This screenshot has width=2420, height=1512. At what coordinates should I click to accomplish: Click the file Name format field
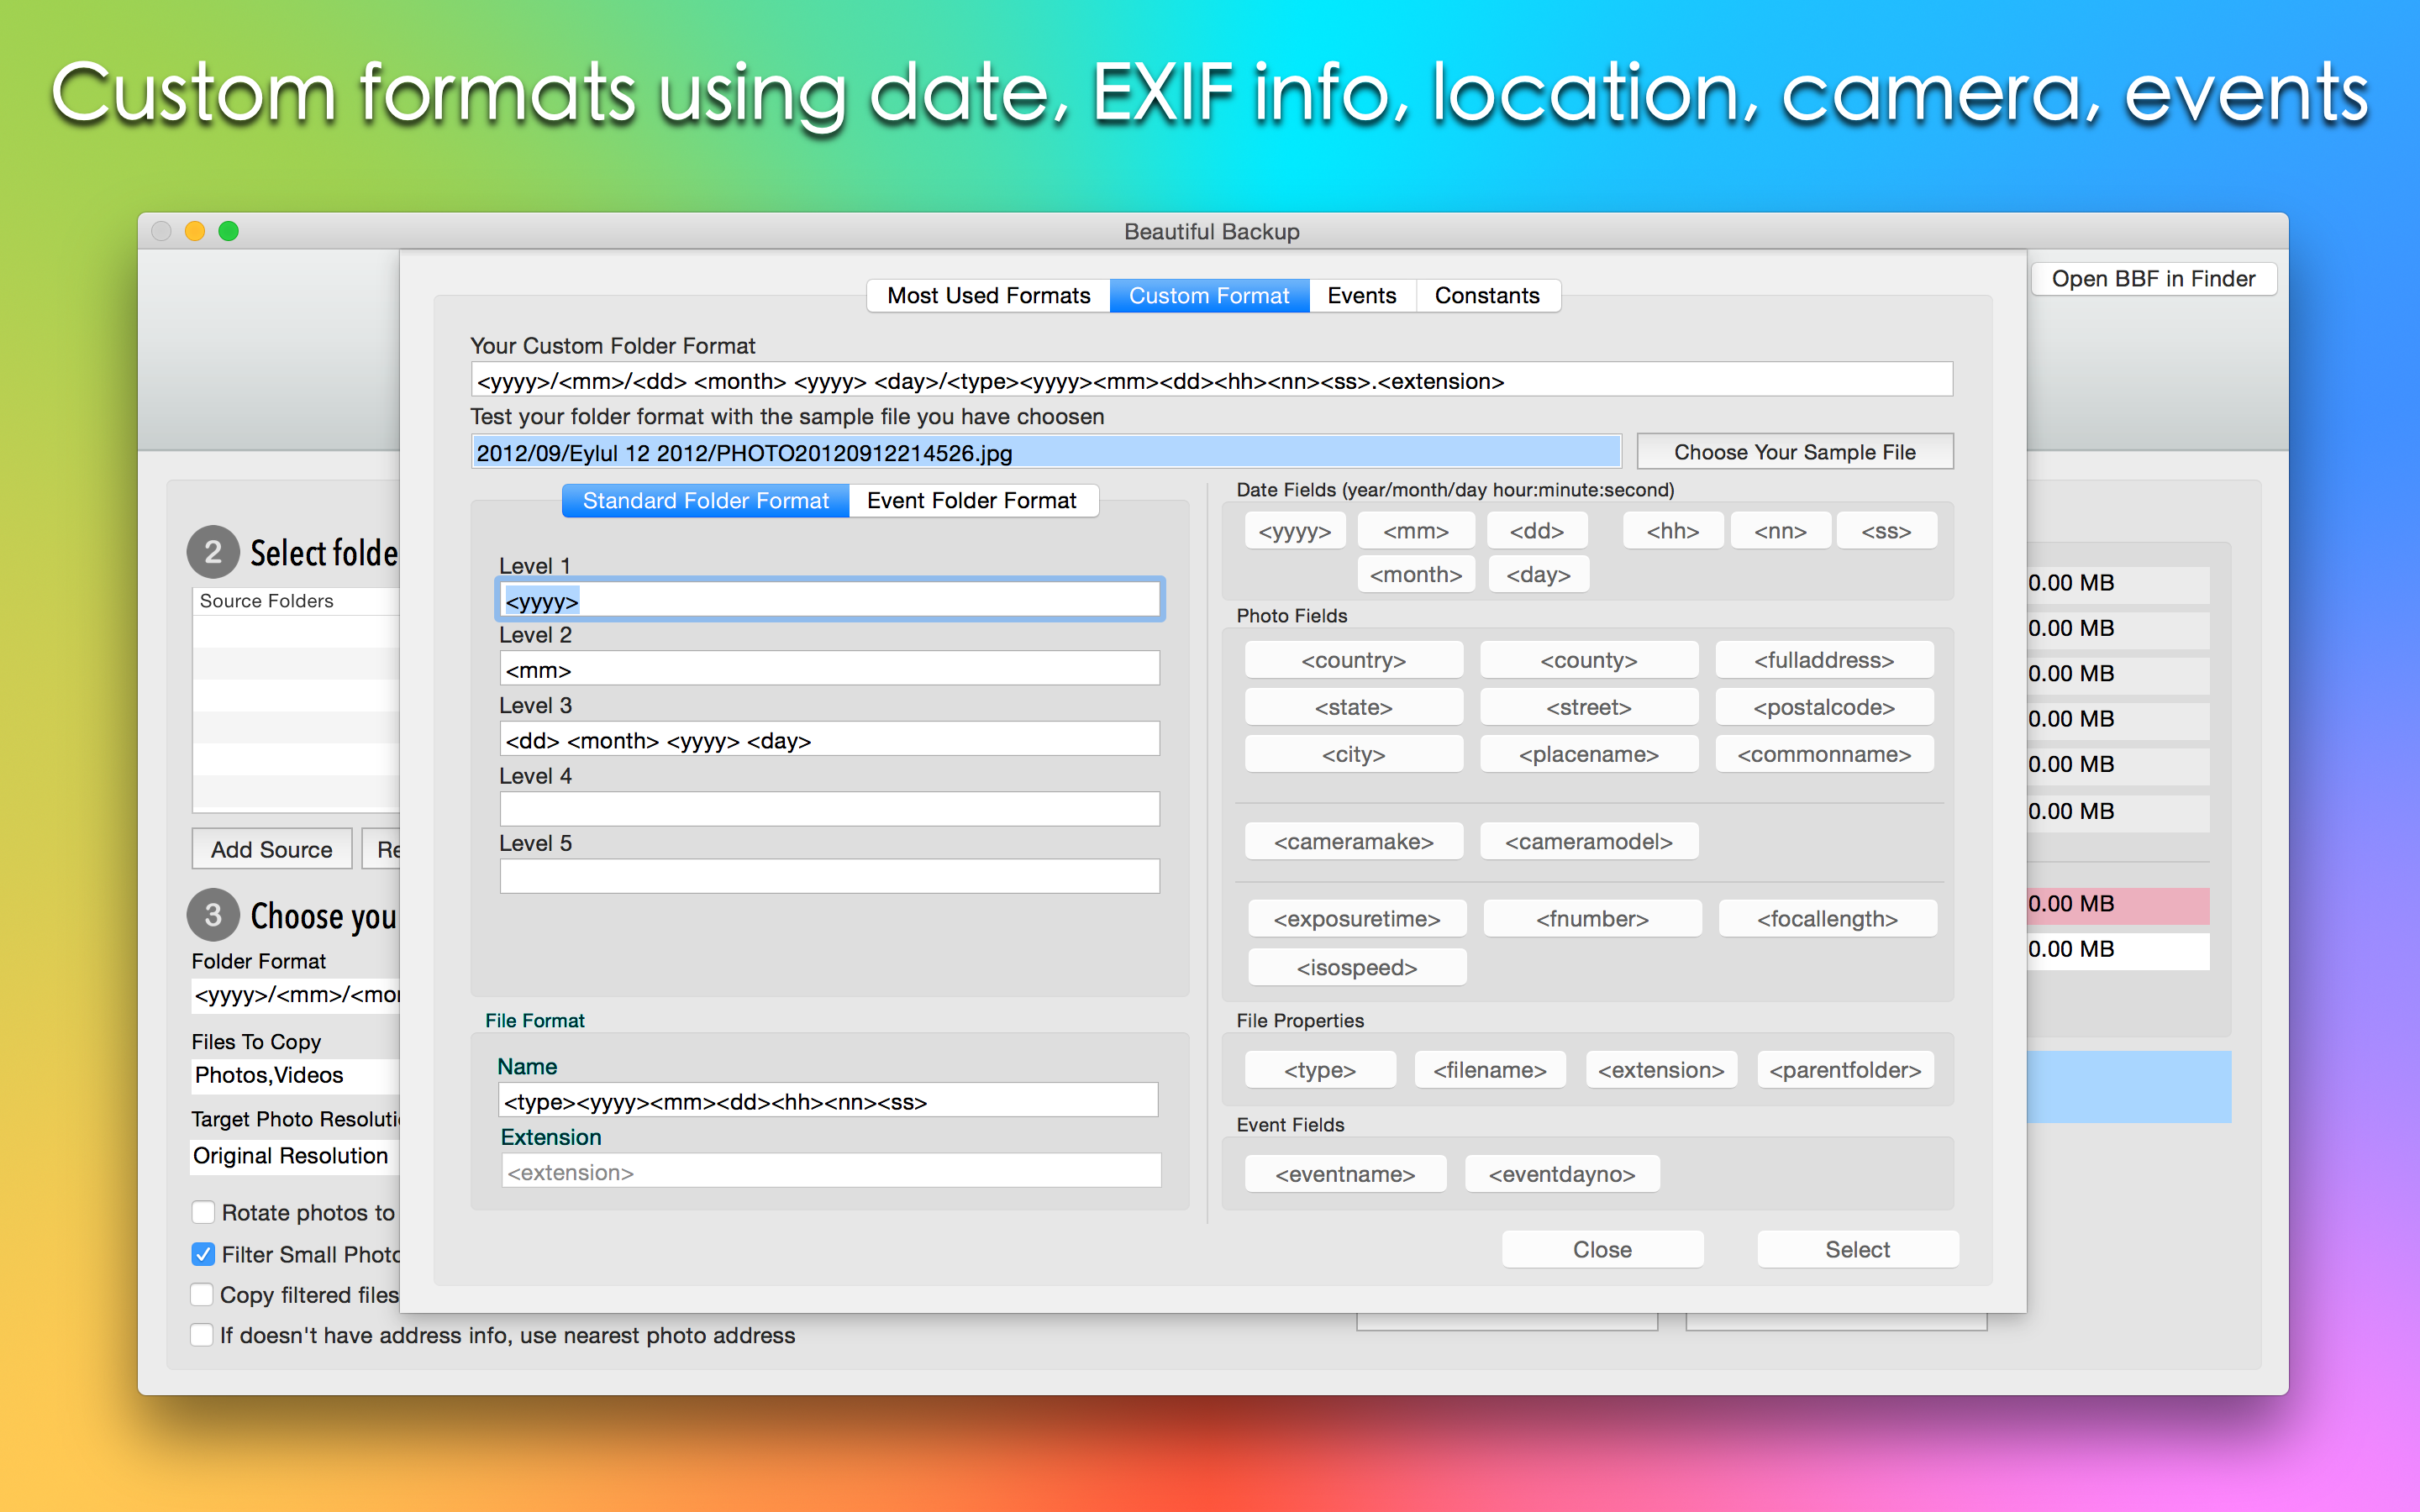pos(827,1102)
